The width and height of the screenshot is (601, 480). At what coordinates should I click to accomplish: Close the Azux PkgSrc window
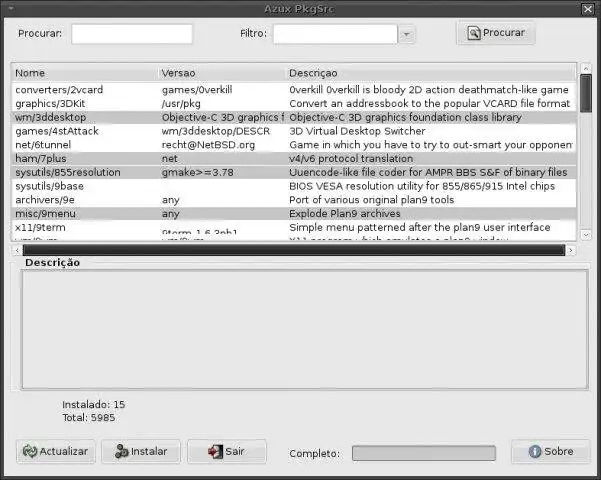pos(588,9)
